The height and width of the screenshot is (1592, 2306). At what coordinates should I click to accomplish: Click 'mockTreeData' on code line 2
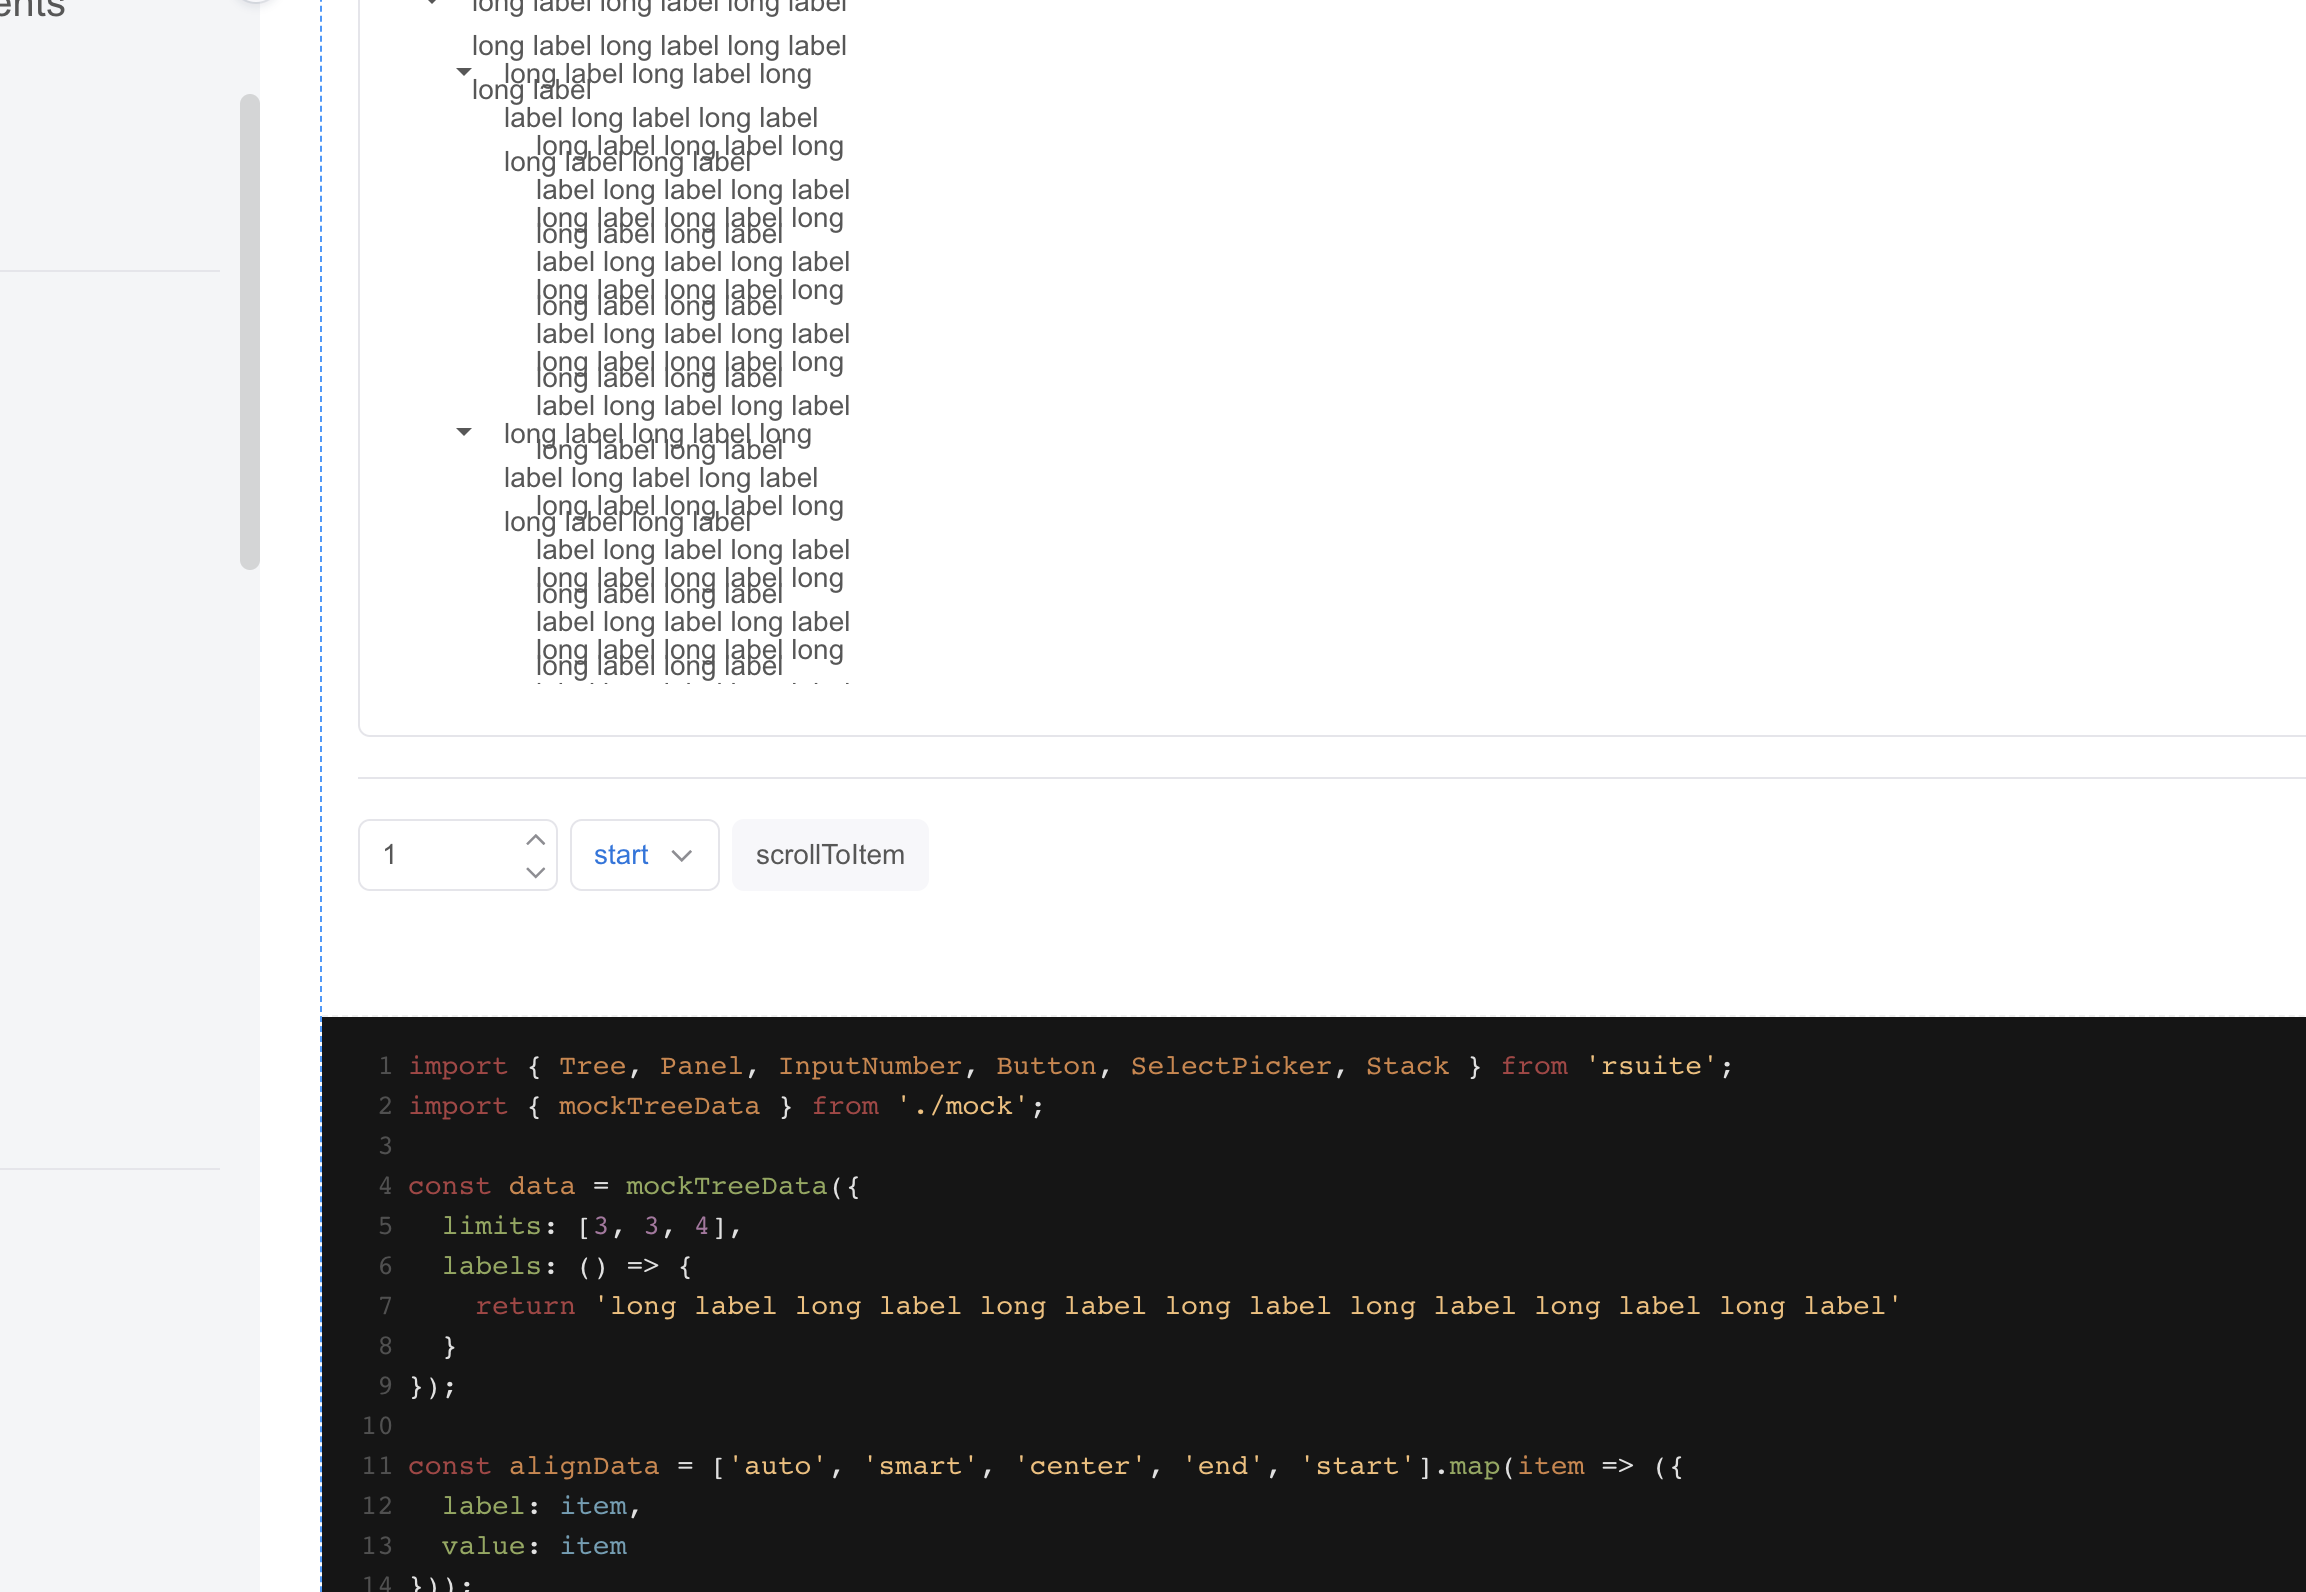658,1106
